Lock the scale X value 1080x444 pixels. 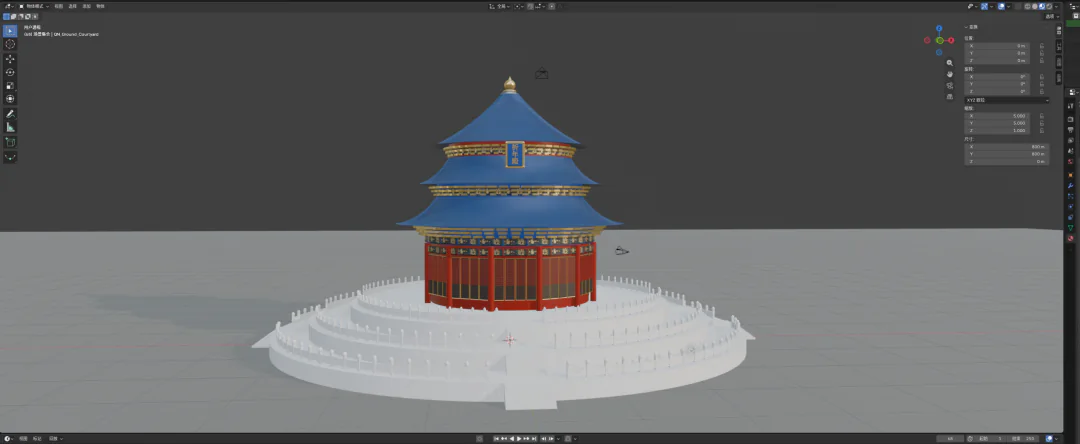pos(1041,116)
